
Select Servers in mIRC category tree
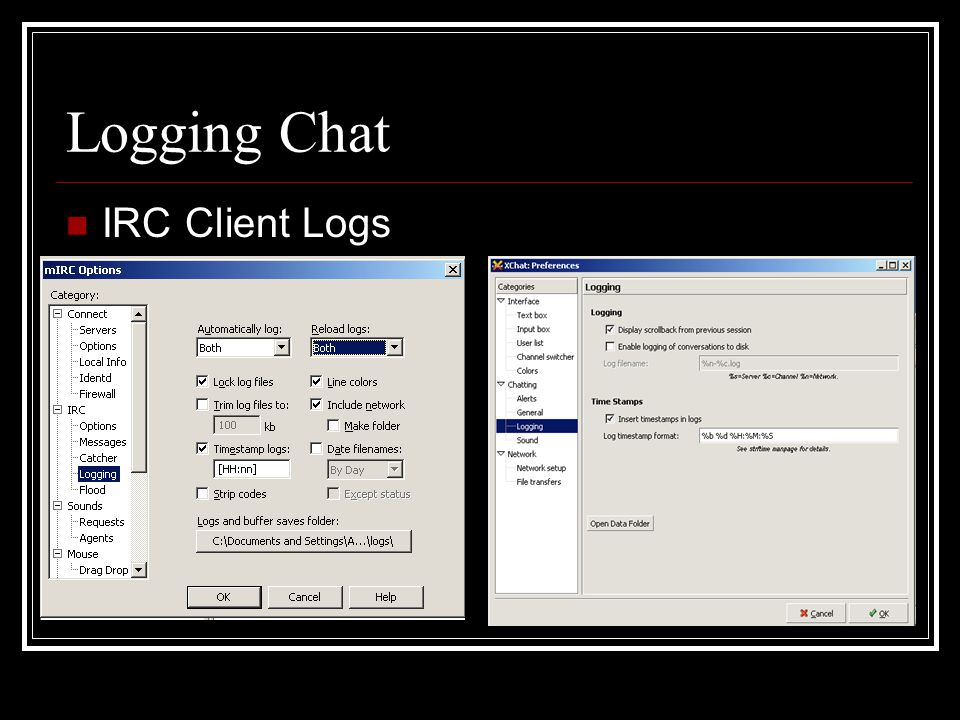(x=97, y=329)
